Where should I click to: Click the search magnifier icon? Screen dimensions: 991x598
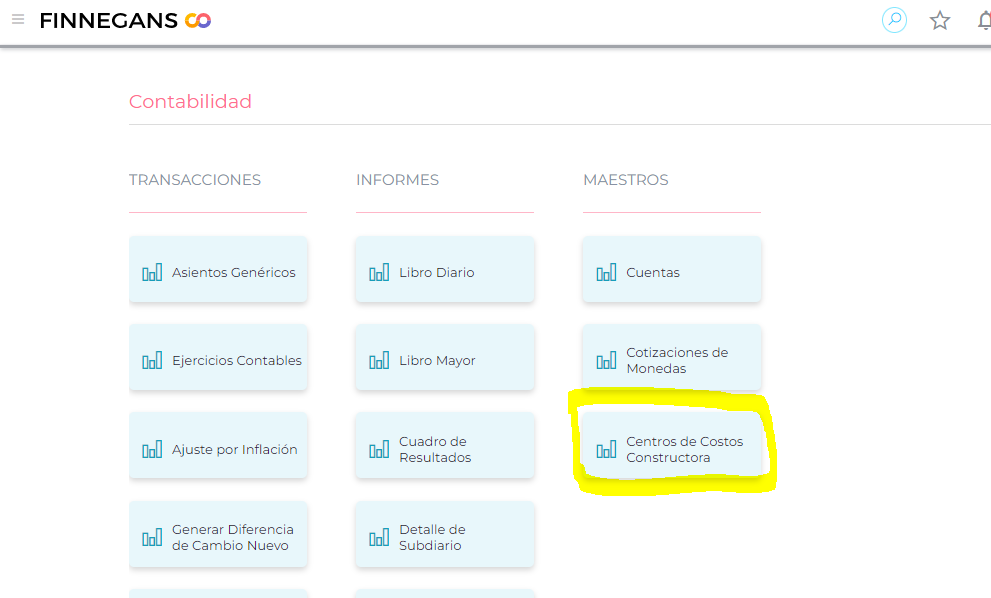tap(894, 20)
